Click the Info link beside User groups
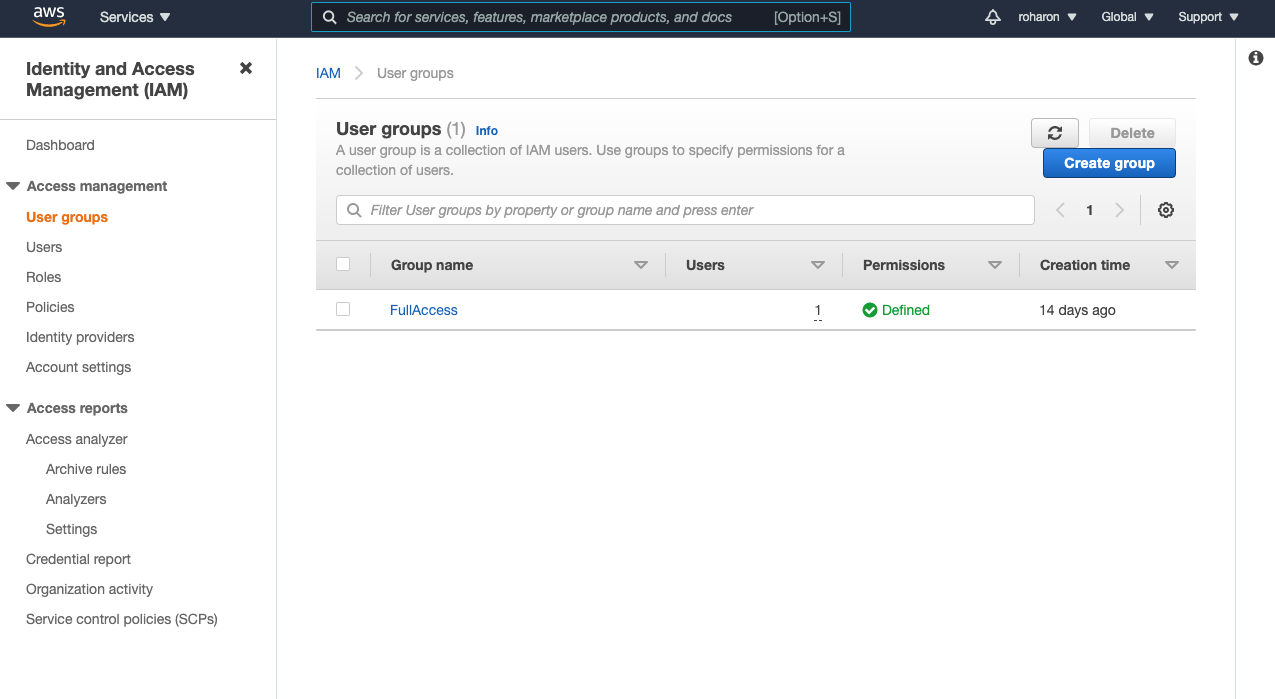 click(x=487, y=131)
